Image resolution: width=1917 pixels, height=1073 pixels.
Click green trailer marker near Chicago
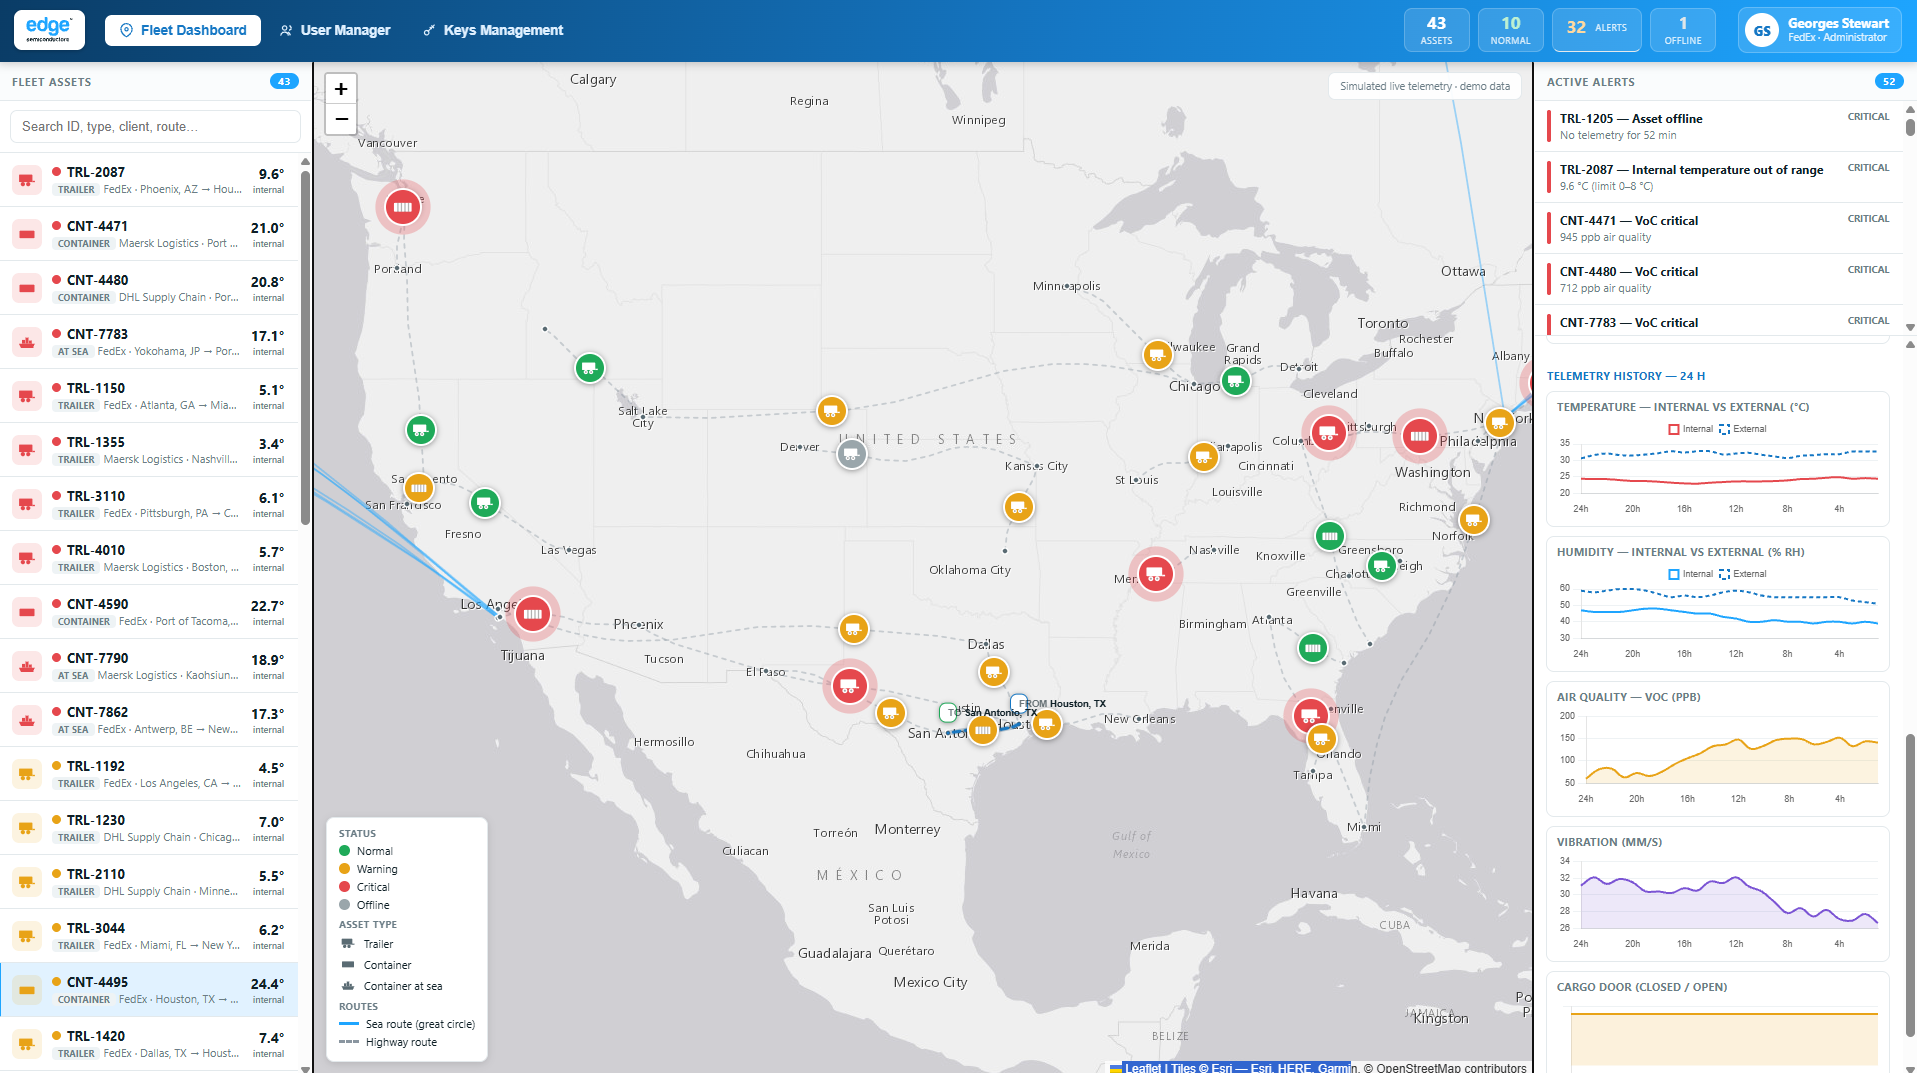pyautogui.click(x=1236, y=381)
